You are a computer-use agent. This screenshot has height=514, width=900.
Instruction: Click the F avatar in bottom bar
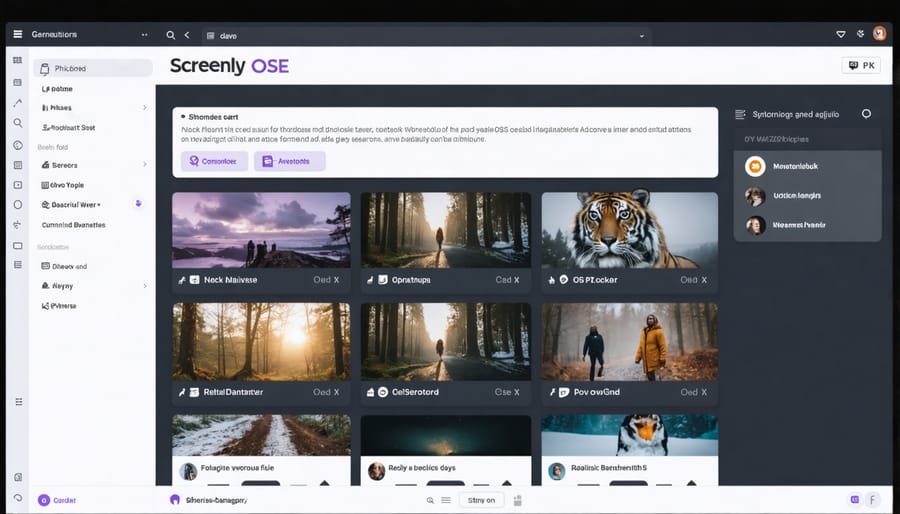point(872,500)
